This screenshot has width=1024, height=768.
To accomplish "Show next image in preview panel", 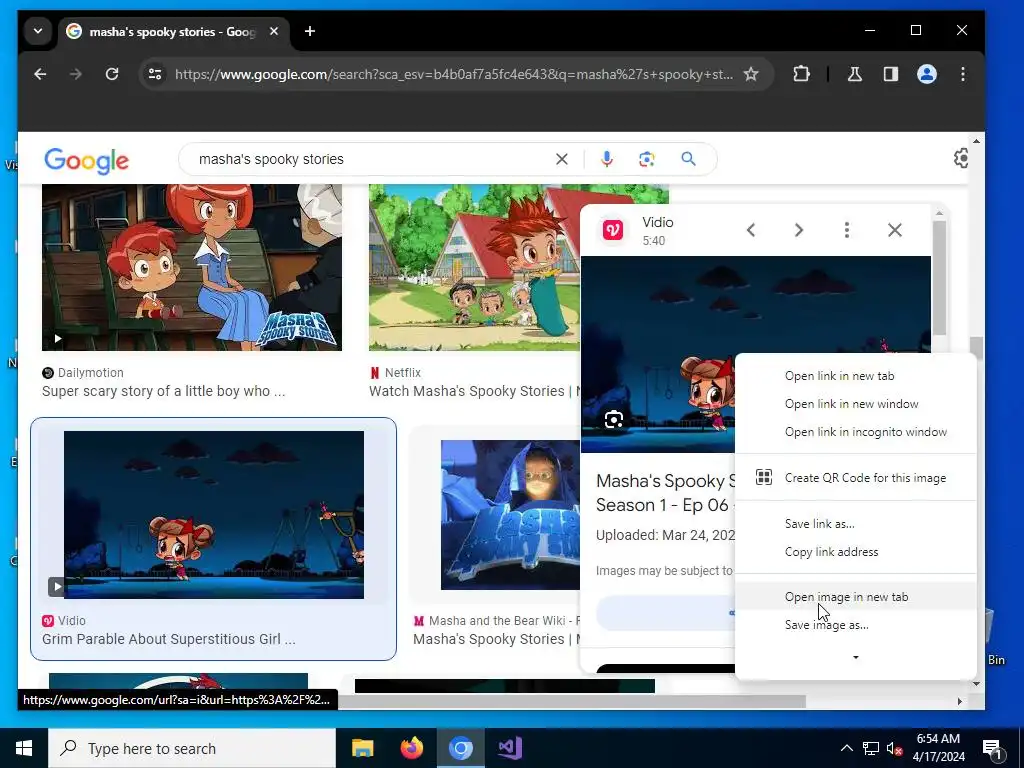I will (x=799, y=230).
